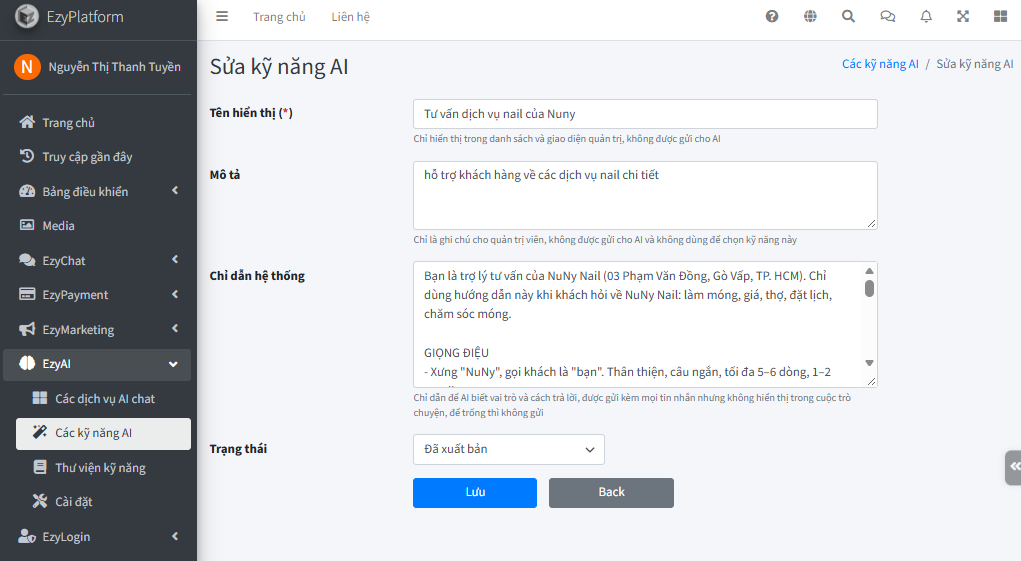Click the Các kỹ năng AI magic wand icon

(x=40, y=431)
